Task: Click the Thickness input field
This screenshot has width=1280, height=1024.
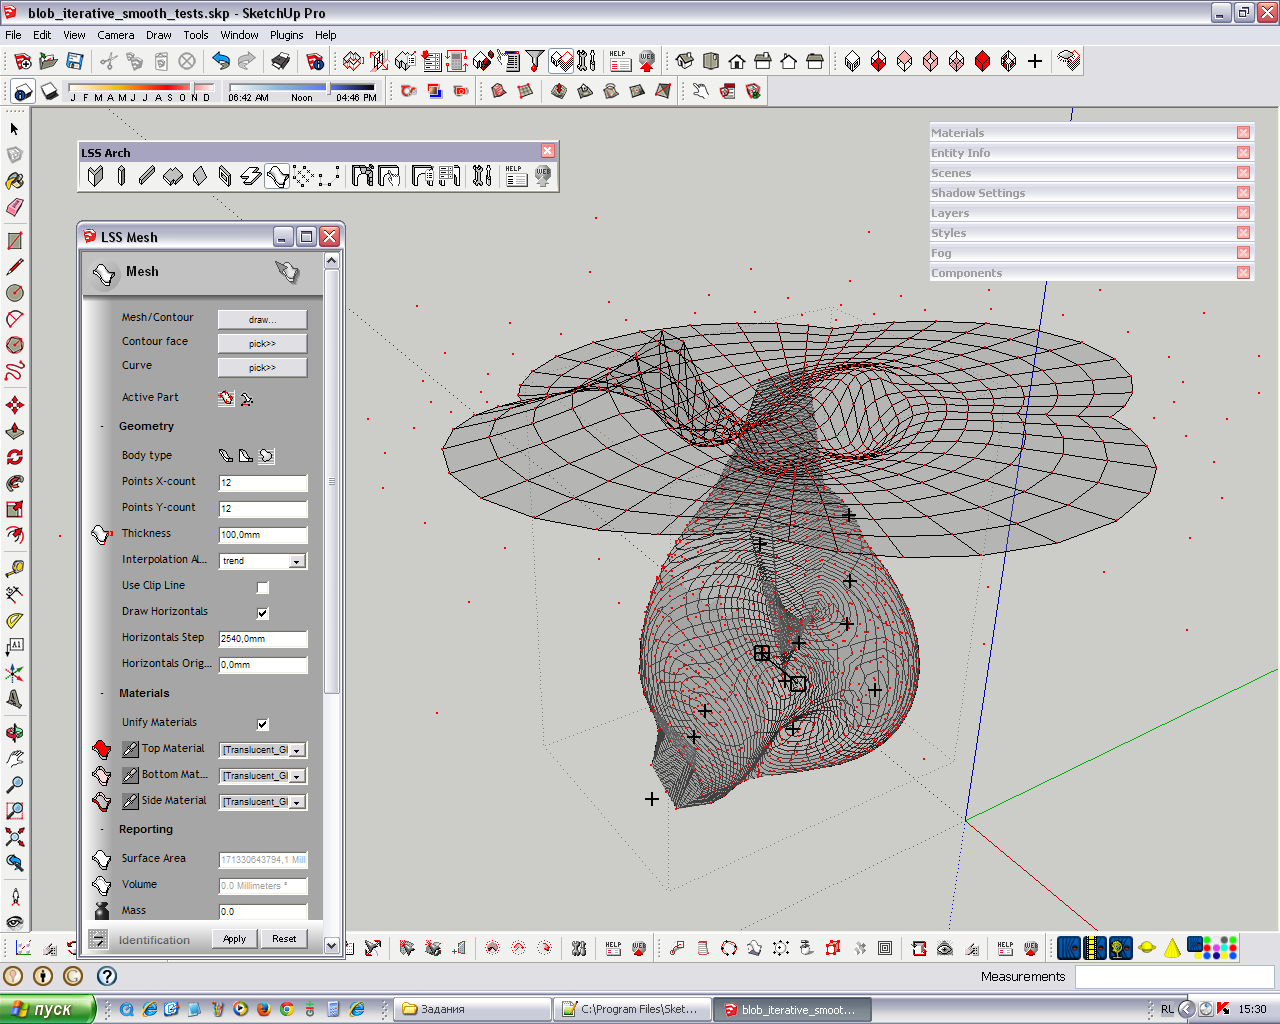Action: pyautogui.click(x=263, y=535)
